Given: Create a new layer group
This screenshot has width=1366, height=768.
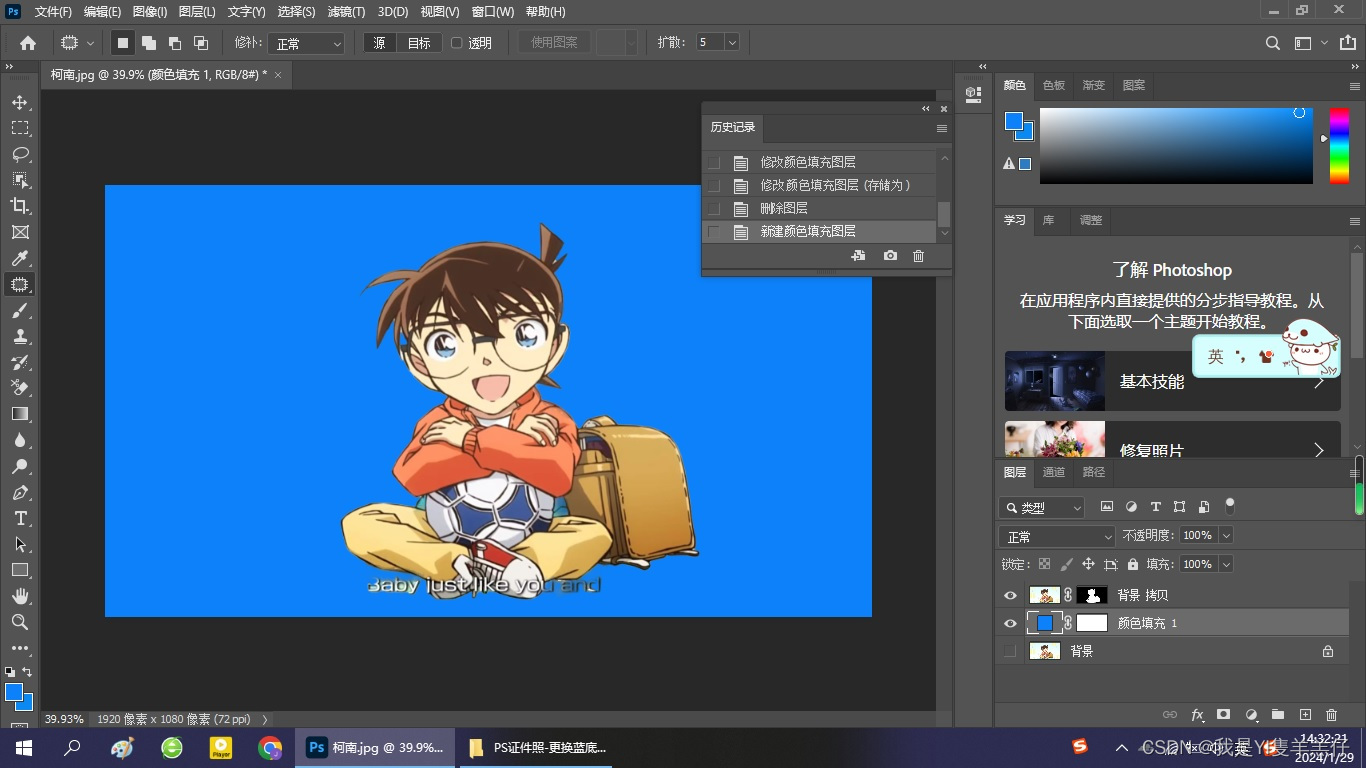Looking at the screenshot, I should click(x=1278, y=715).
